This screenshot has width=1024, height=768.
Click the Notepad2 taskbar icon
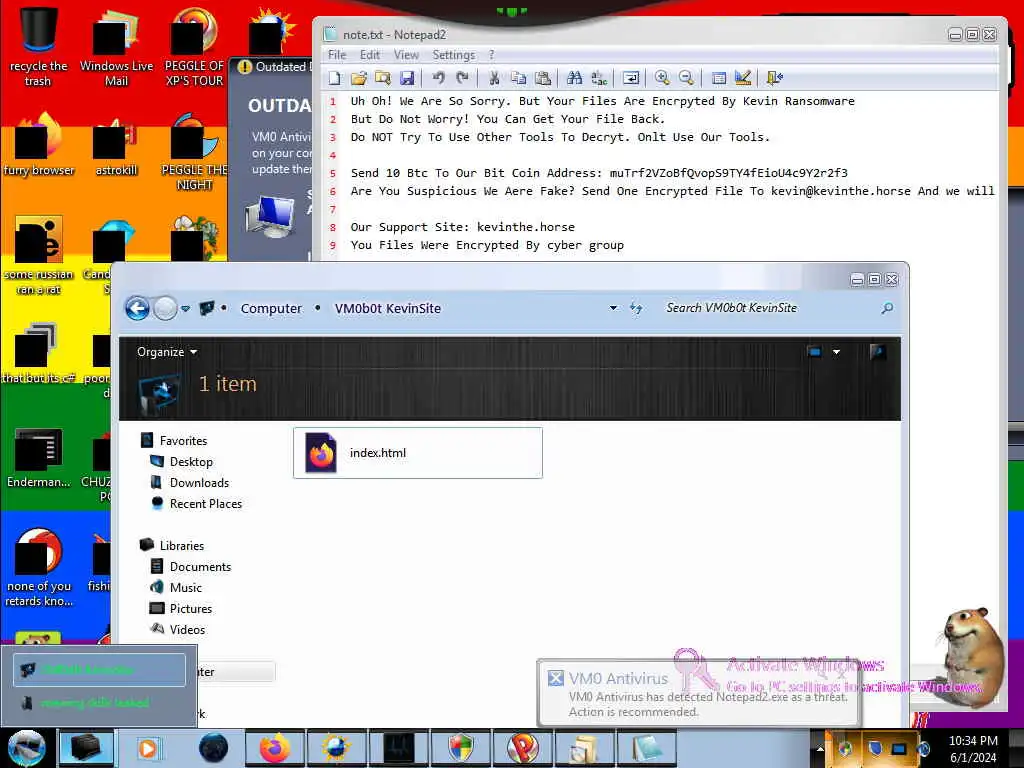click(x=647, y=748)
